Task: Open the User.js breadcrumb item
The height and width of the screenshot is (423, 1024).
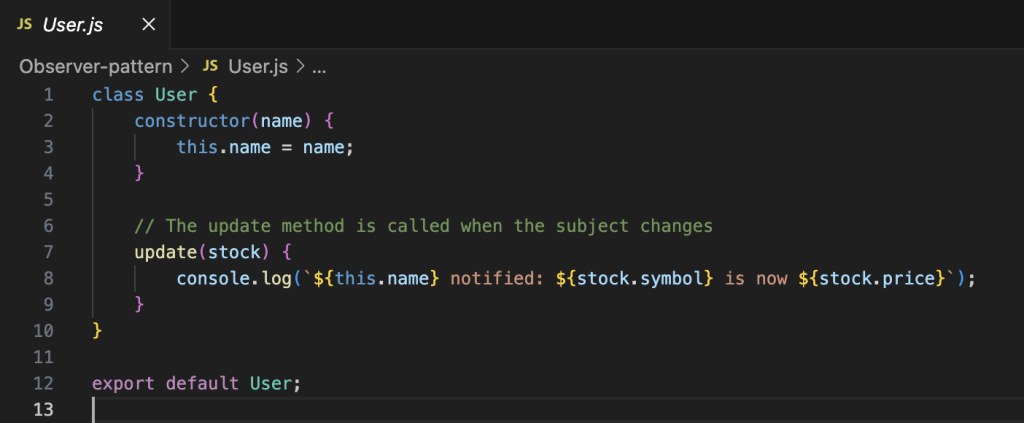Action: click(x=258, y=67)
